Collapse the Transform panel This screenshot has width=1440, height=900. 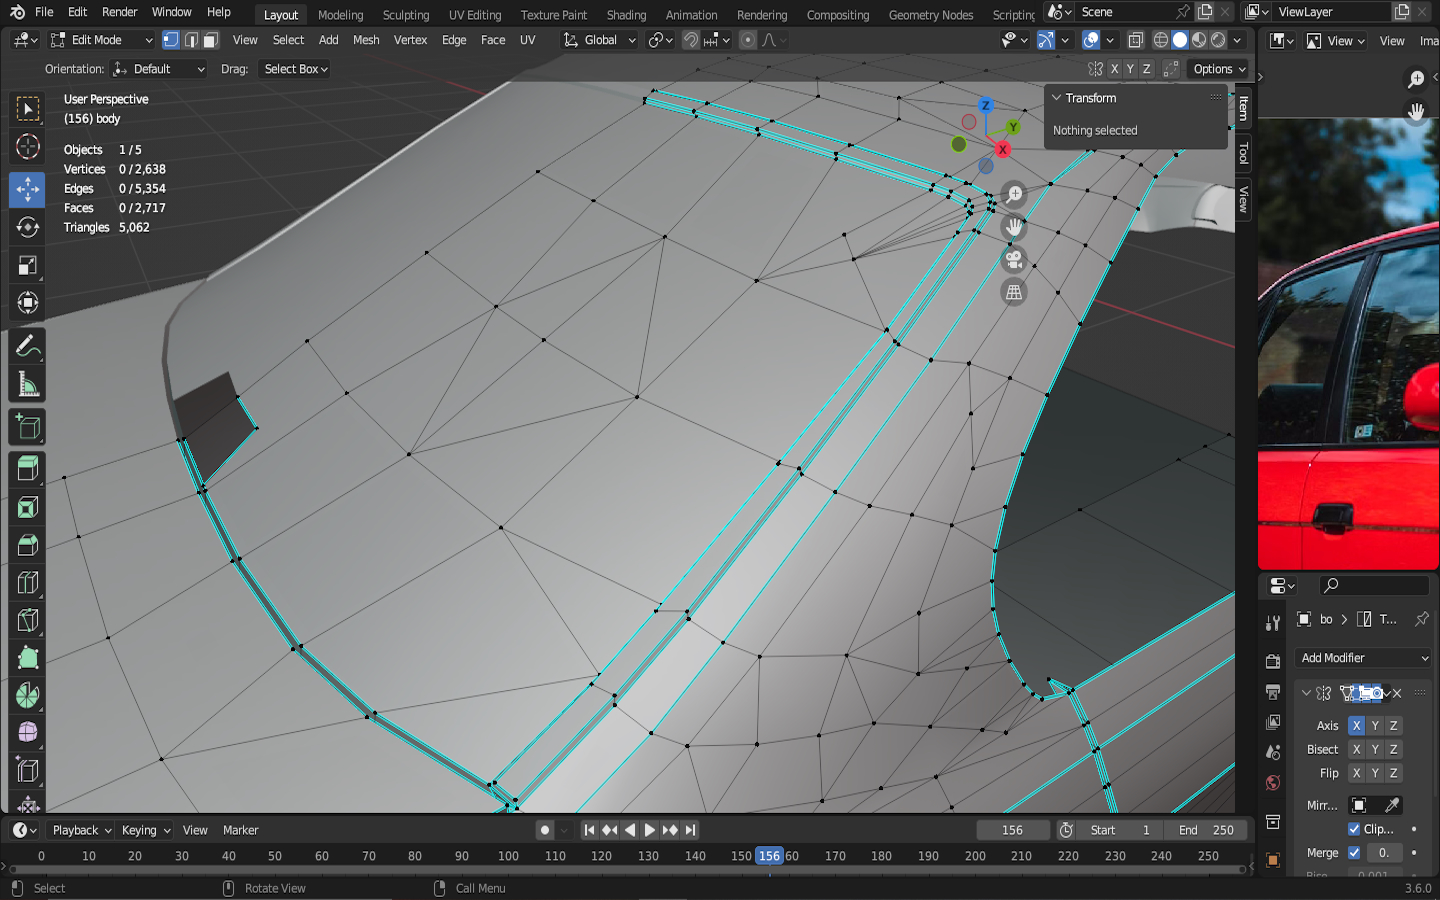click(x=1056, y=98)
